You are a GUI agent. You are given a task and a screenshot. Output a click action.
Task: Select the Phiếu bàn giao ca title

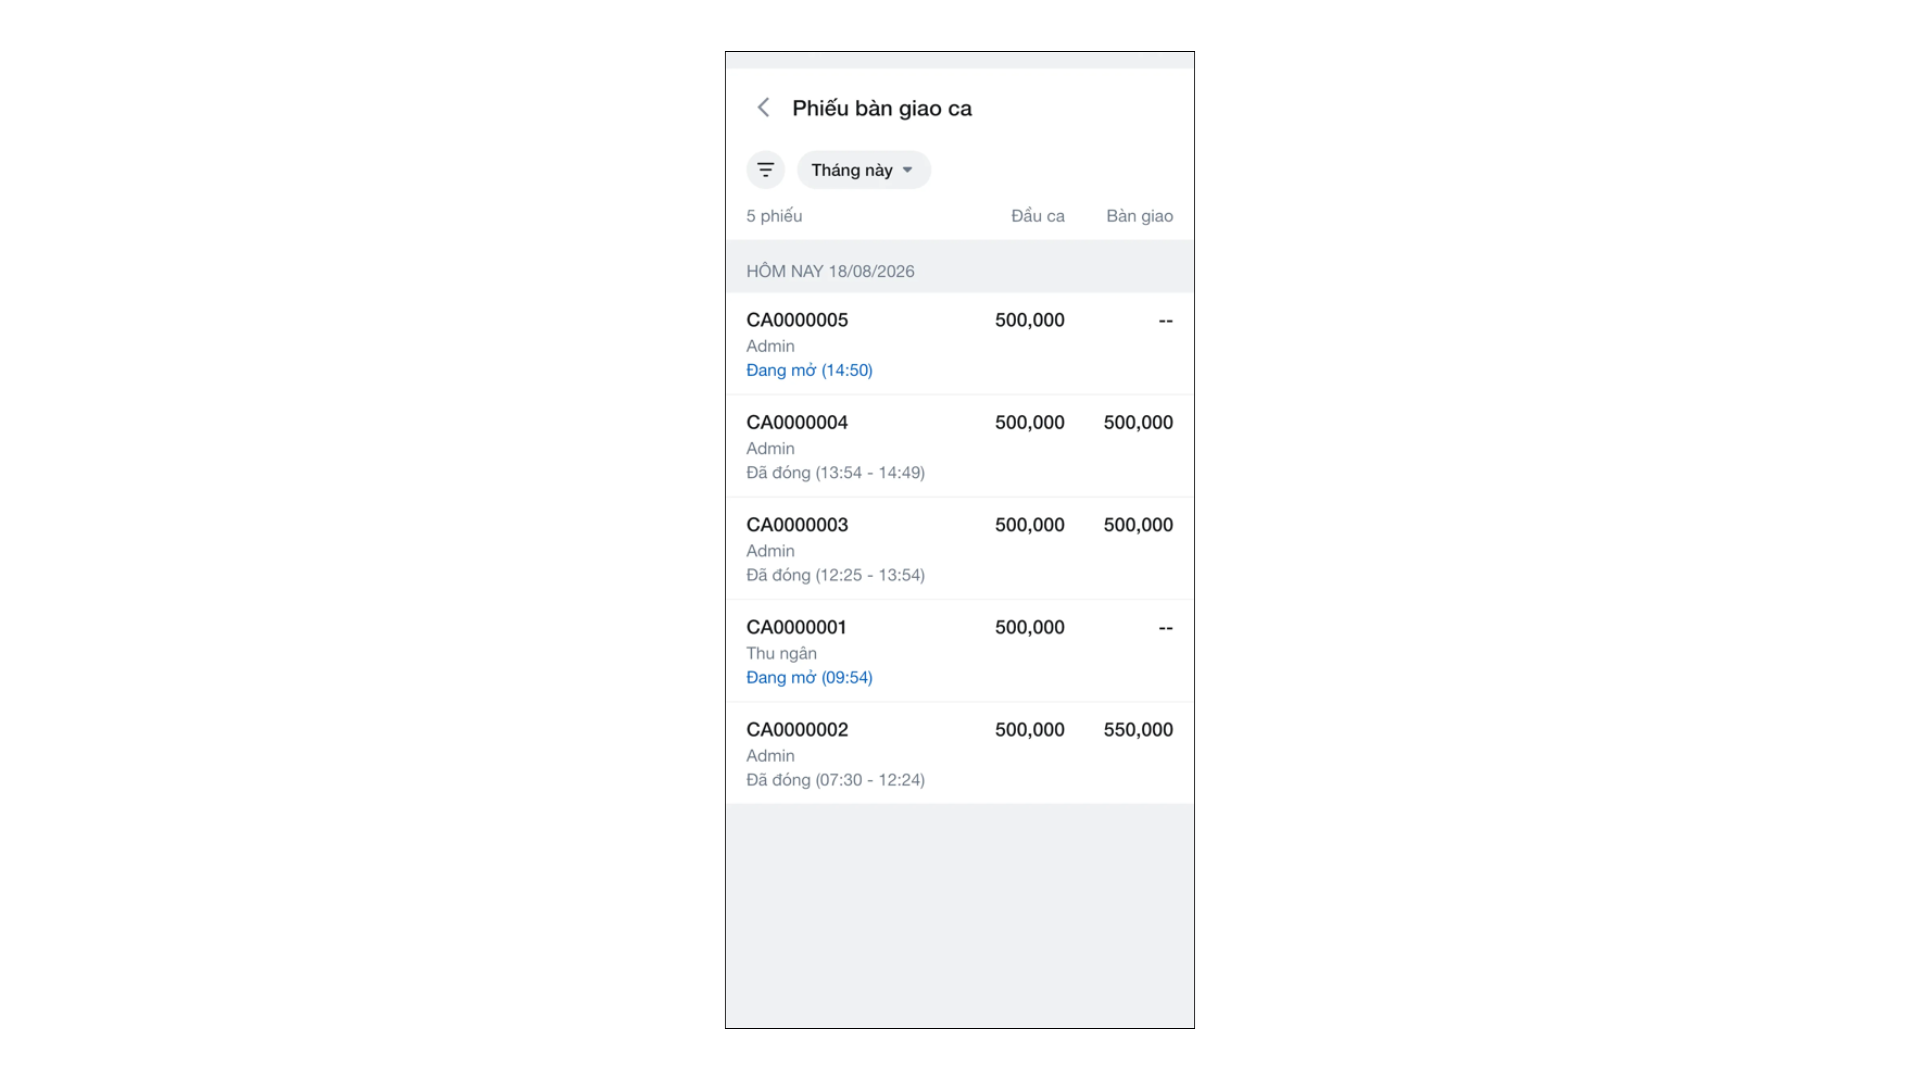(x=882, y=108)
